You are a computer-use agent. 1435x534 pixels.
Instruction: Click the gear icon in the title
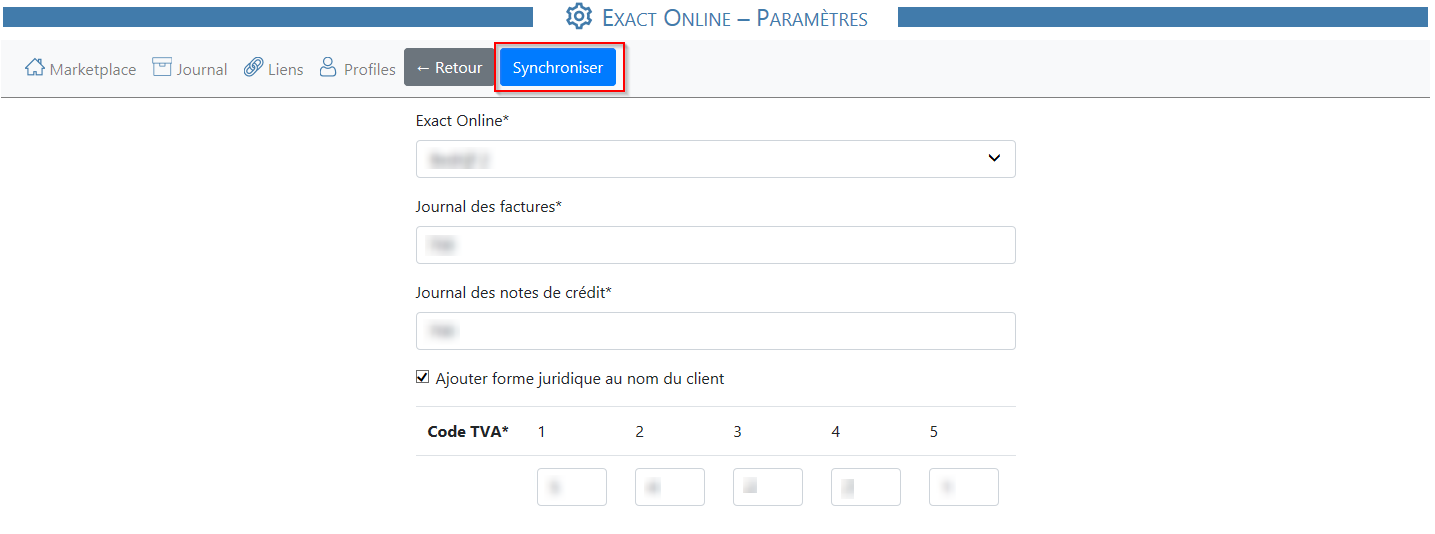(x=579, y=17)
